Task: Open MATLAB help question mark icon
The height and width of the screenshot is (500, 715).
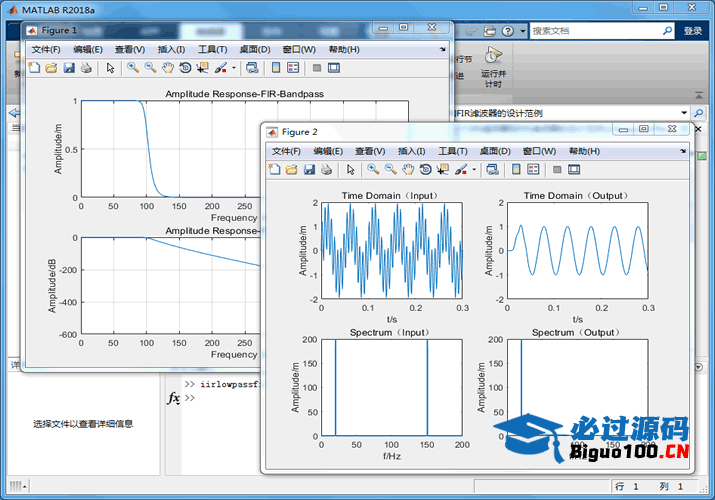Action: click(508, 31)
